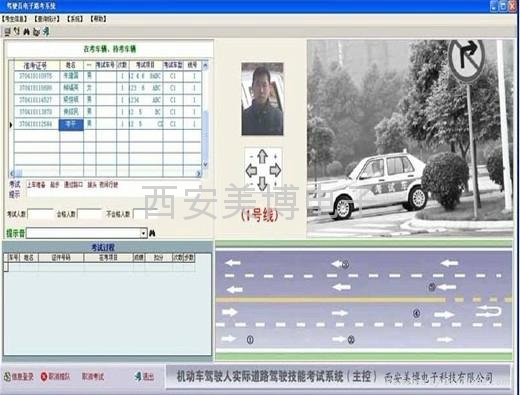Select marker ② on the road map

point(351,340)
